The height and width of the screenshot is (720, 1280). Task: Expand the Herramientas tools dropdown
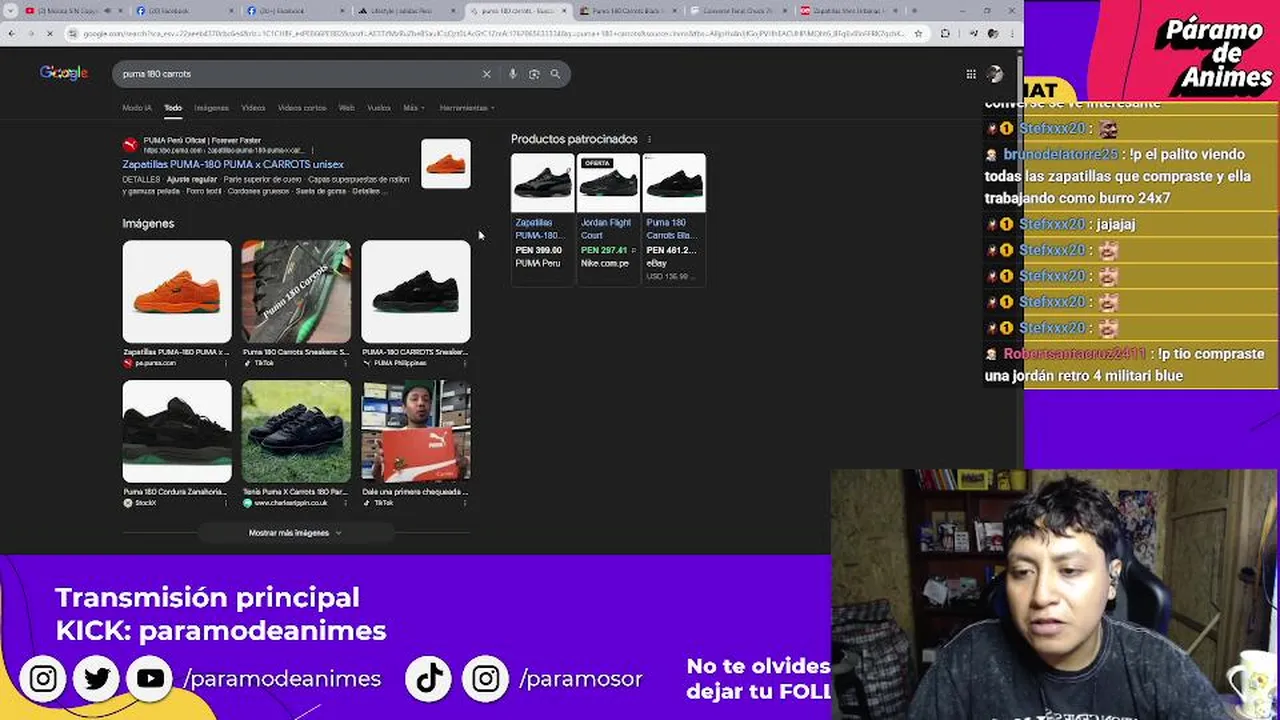coord(467,108)
